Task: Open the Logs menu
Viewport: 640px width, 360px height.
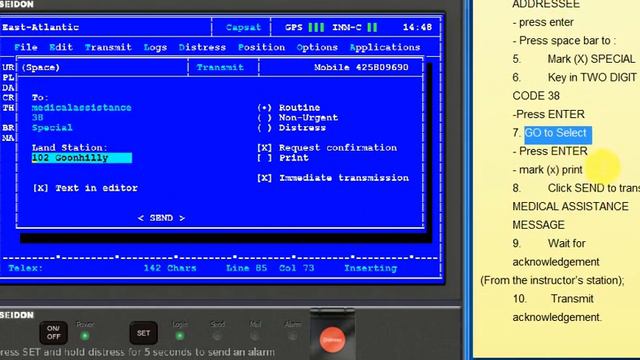Action: click(155, 47)
